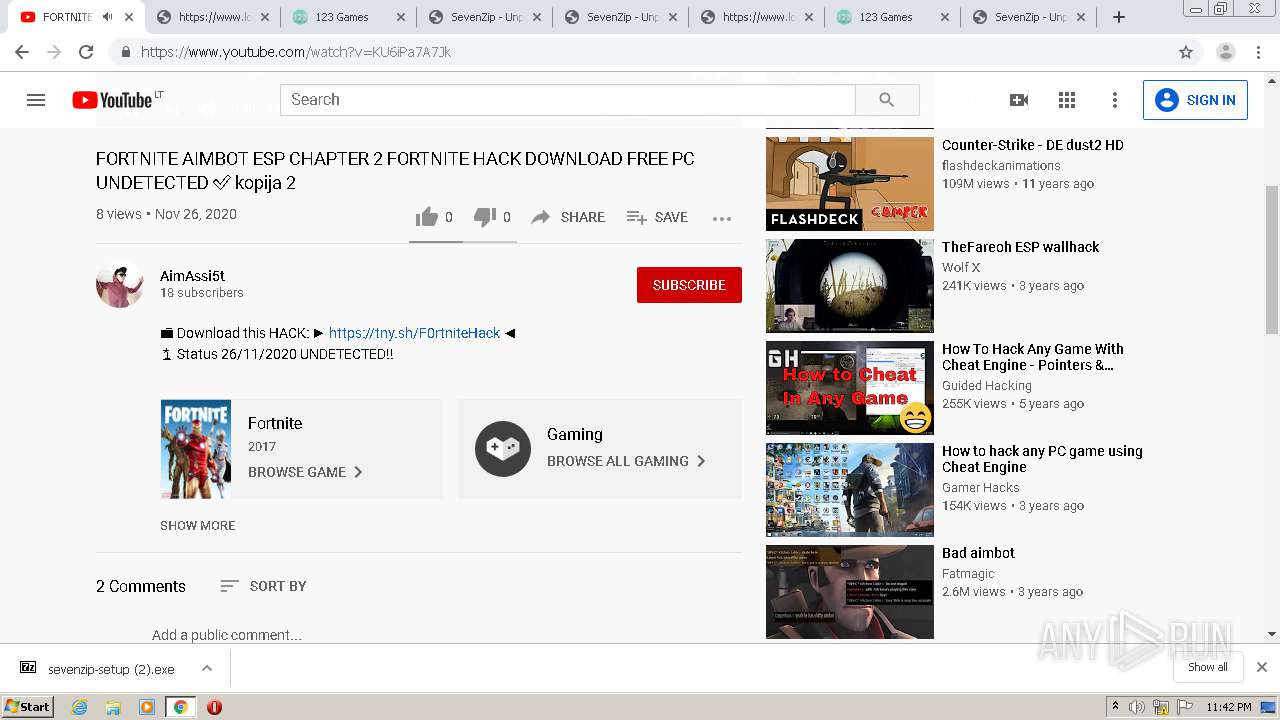Screen dimensions: 1280x720
Task: Open Internet Explorer from the taskbar
Action: (x=80, y=707)
